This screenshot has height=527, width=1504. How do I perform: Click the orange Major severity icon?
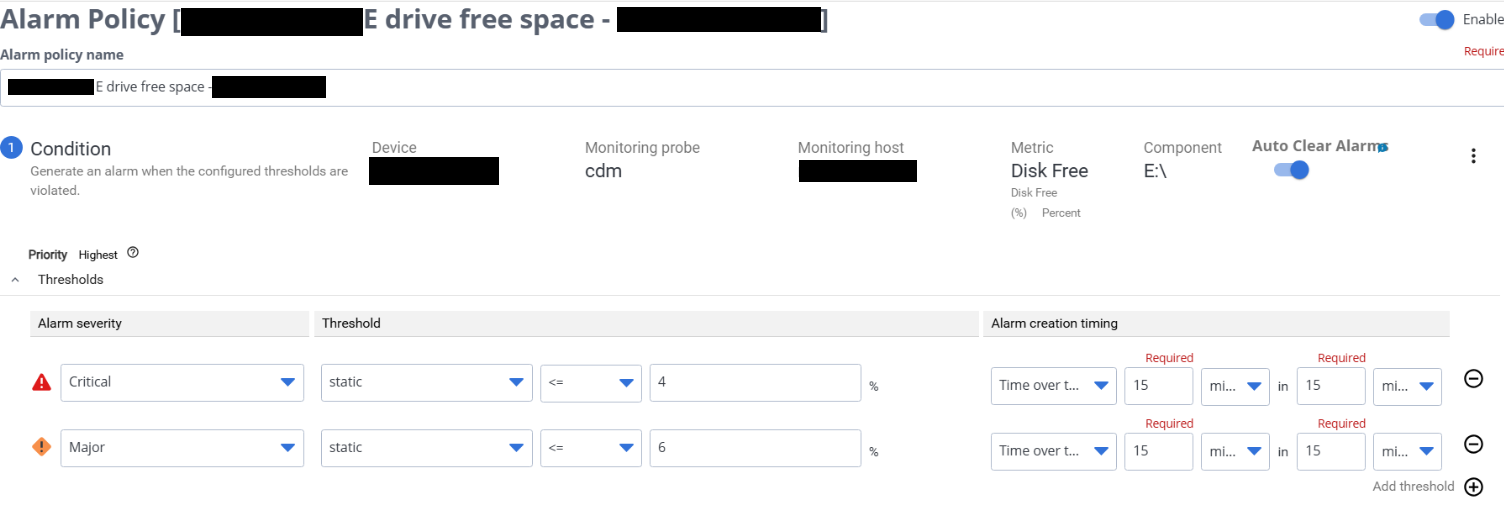coord(42,447)
